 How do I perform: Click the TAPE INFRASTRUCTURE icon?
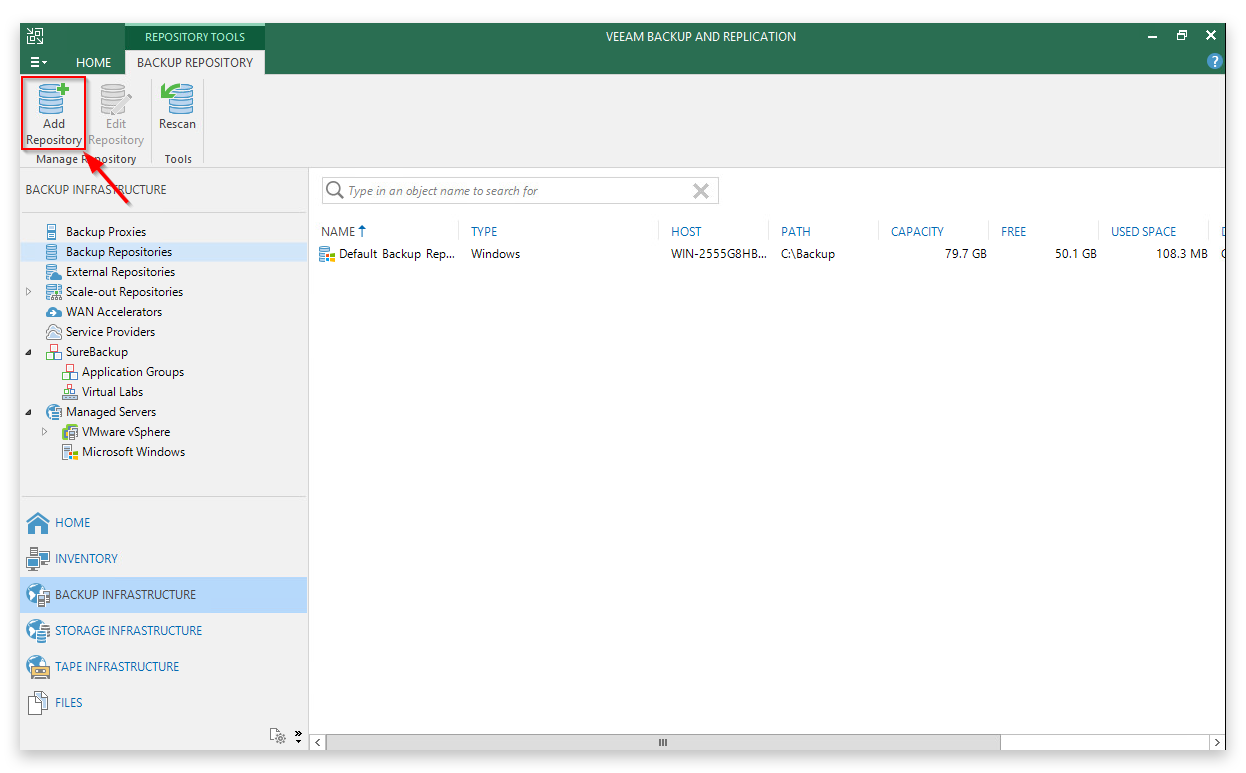[x=38, y=667]
